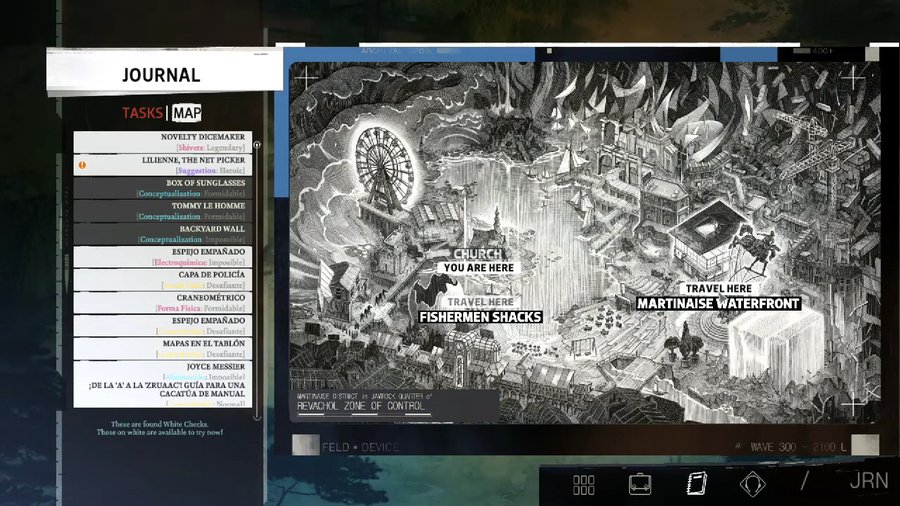Screen dimensions: 900x506
Task: Select the Capa de Policía check
Action: pos(162,279)
